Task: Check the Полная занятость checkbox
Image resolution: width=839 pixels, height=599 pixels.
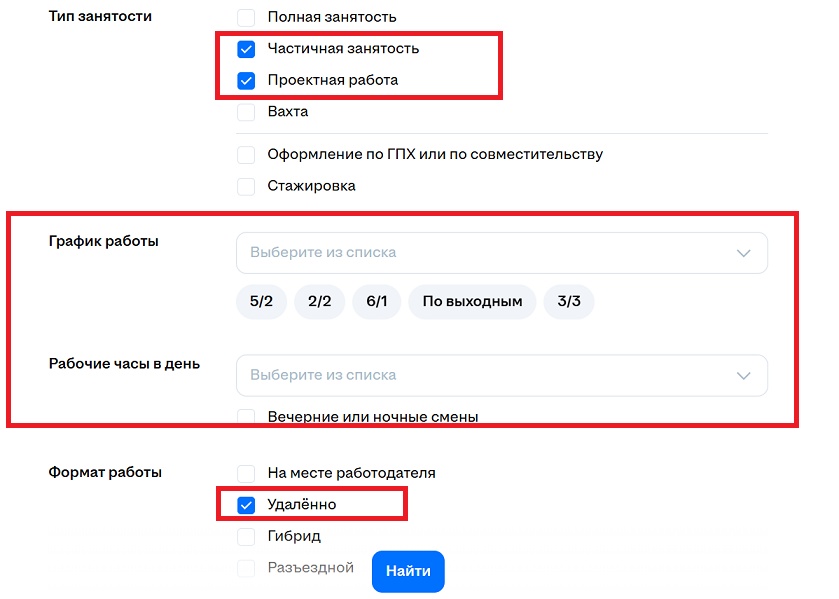Action: tap(246, 18)
